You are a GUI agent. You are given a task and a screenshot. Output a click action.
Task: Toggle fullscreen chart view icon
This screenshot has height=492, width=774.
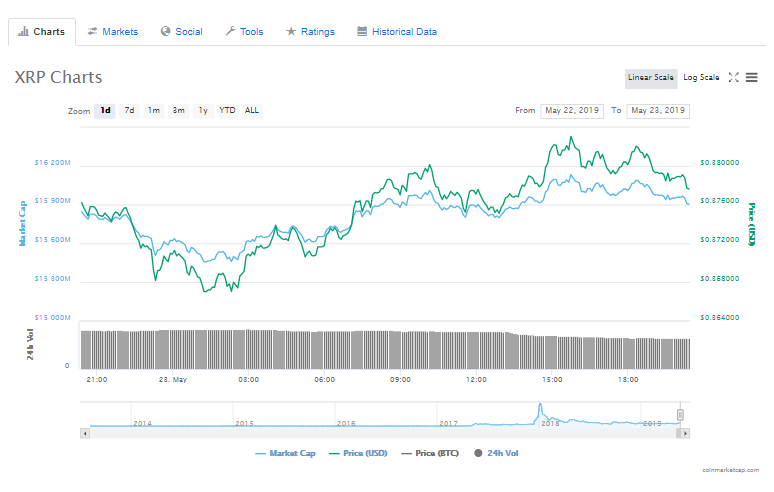click(734, 77)
